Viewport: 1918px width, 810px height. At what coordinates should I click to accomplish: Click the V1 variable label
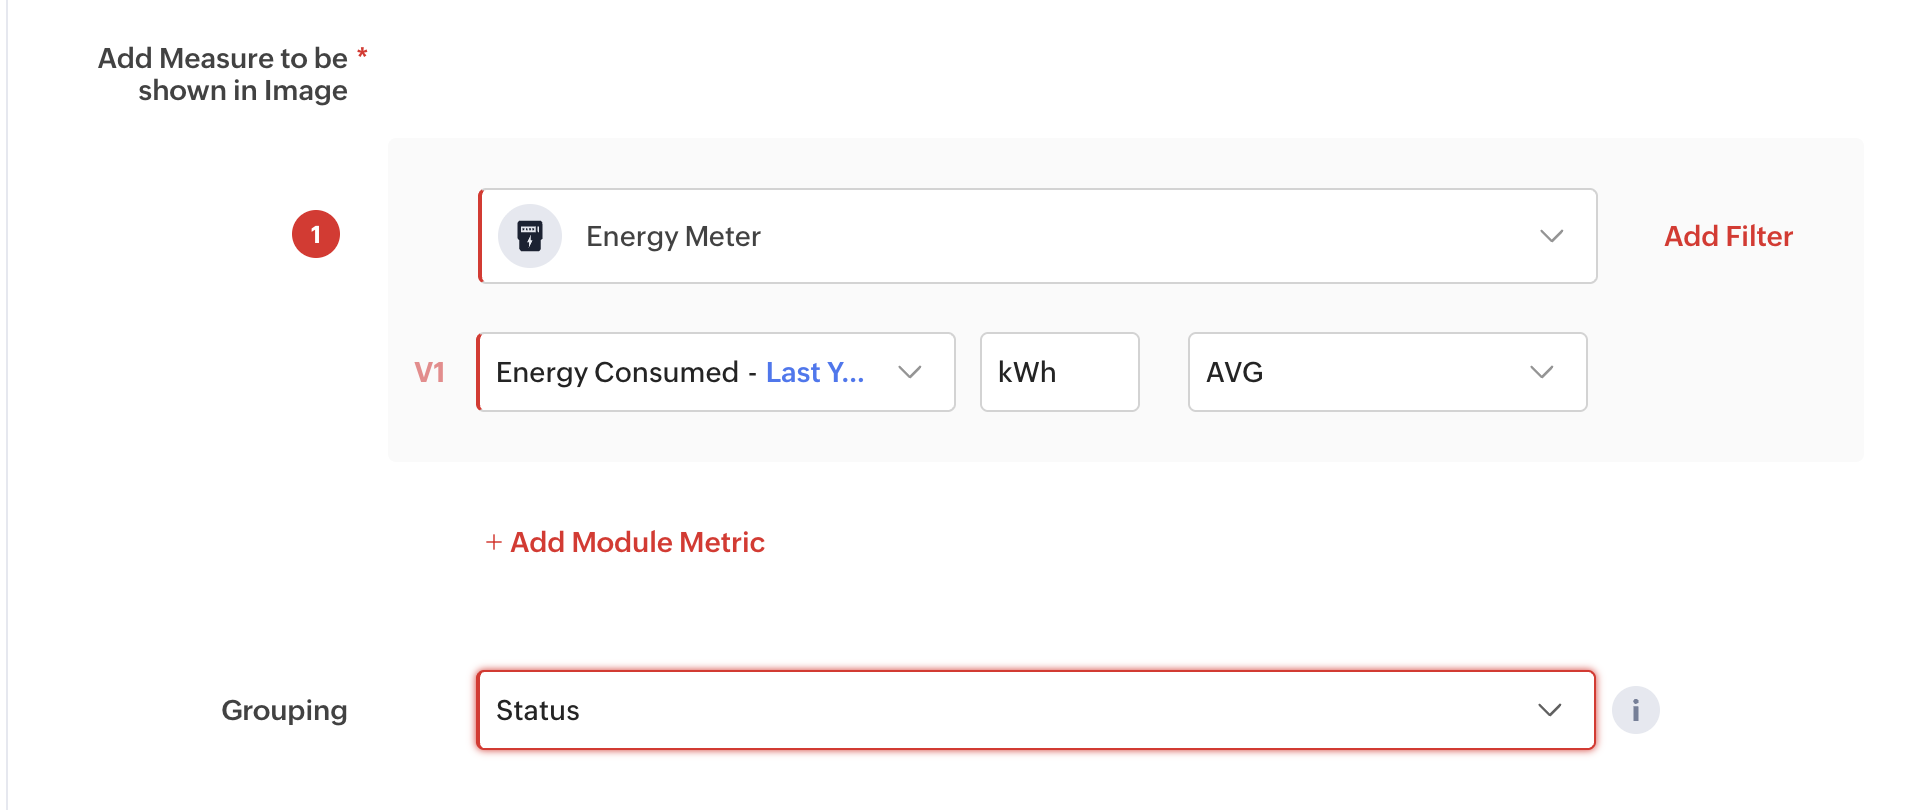[429, 372]
